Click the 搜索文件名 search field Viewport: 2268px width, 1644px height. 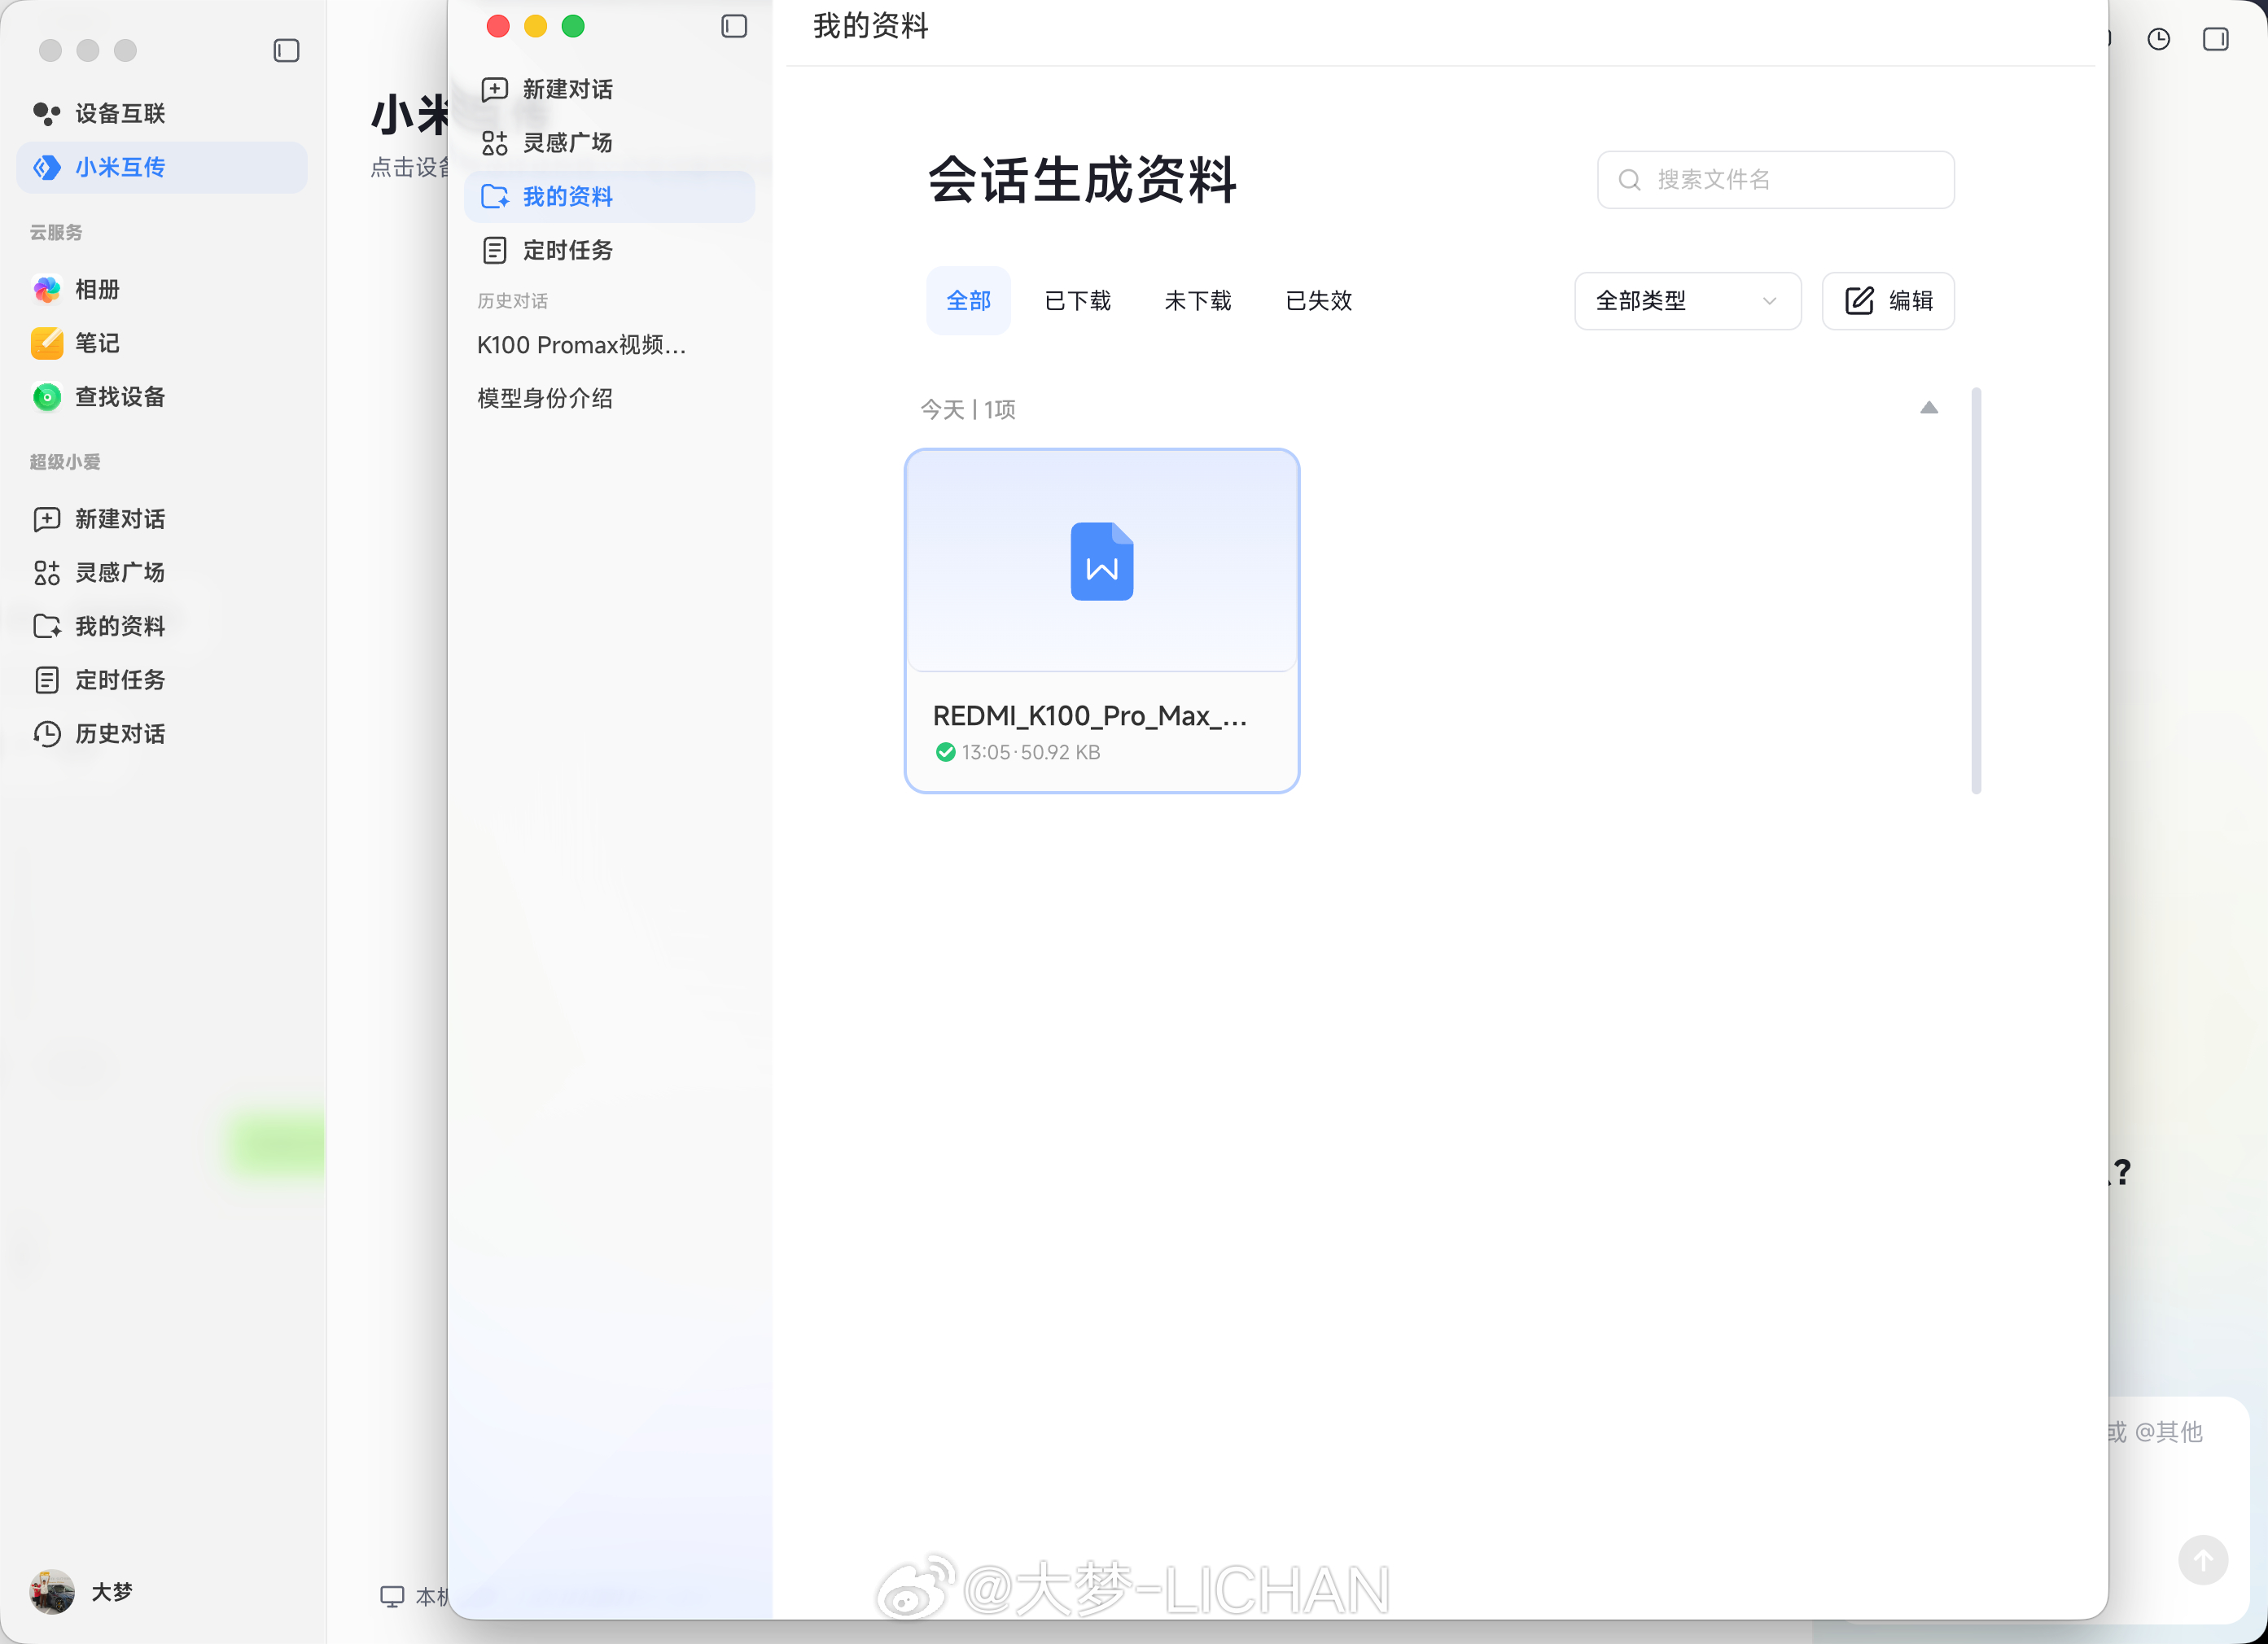1776,180
